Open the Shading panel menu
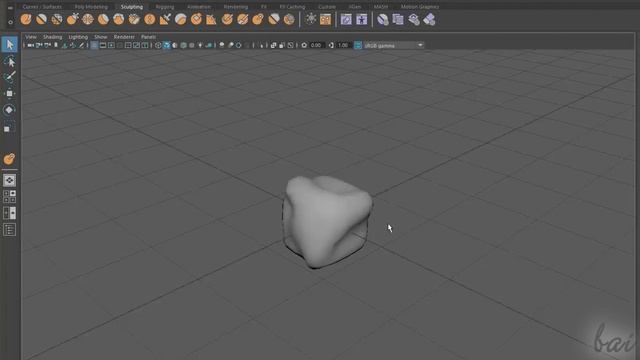This screenshot has height=360, width=640. click(x=53, y=37)
